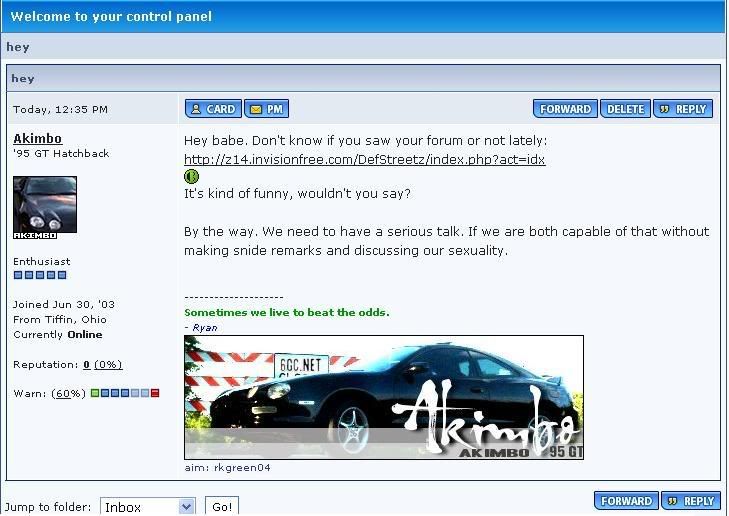729x516 pixels.
Task: Send a PM using the envelope button
Action: point(267,109)
